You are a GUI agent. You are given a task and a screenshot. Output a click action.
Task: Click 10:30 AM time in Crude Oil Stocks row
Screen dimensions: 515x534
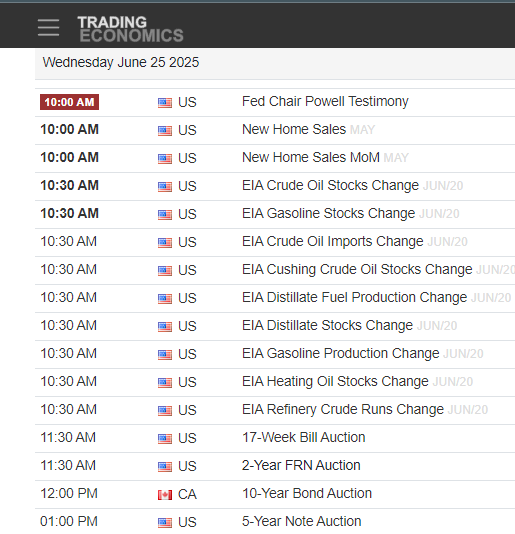(x=69, y=185)
